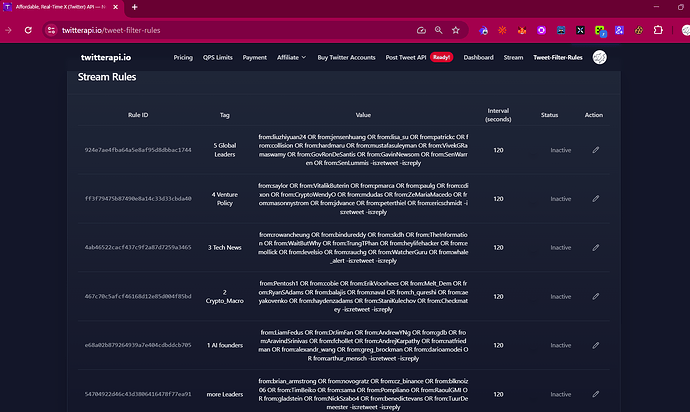This screenshot has width=690, height=412.
Task: Click the address bar URL
Action: (x=111, y=30)
